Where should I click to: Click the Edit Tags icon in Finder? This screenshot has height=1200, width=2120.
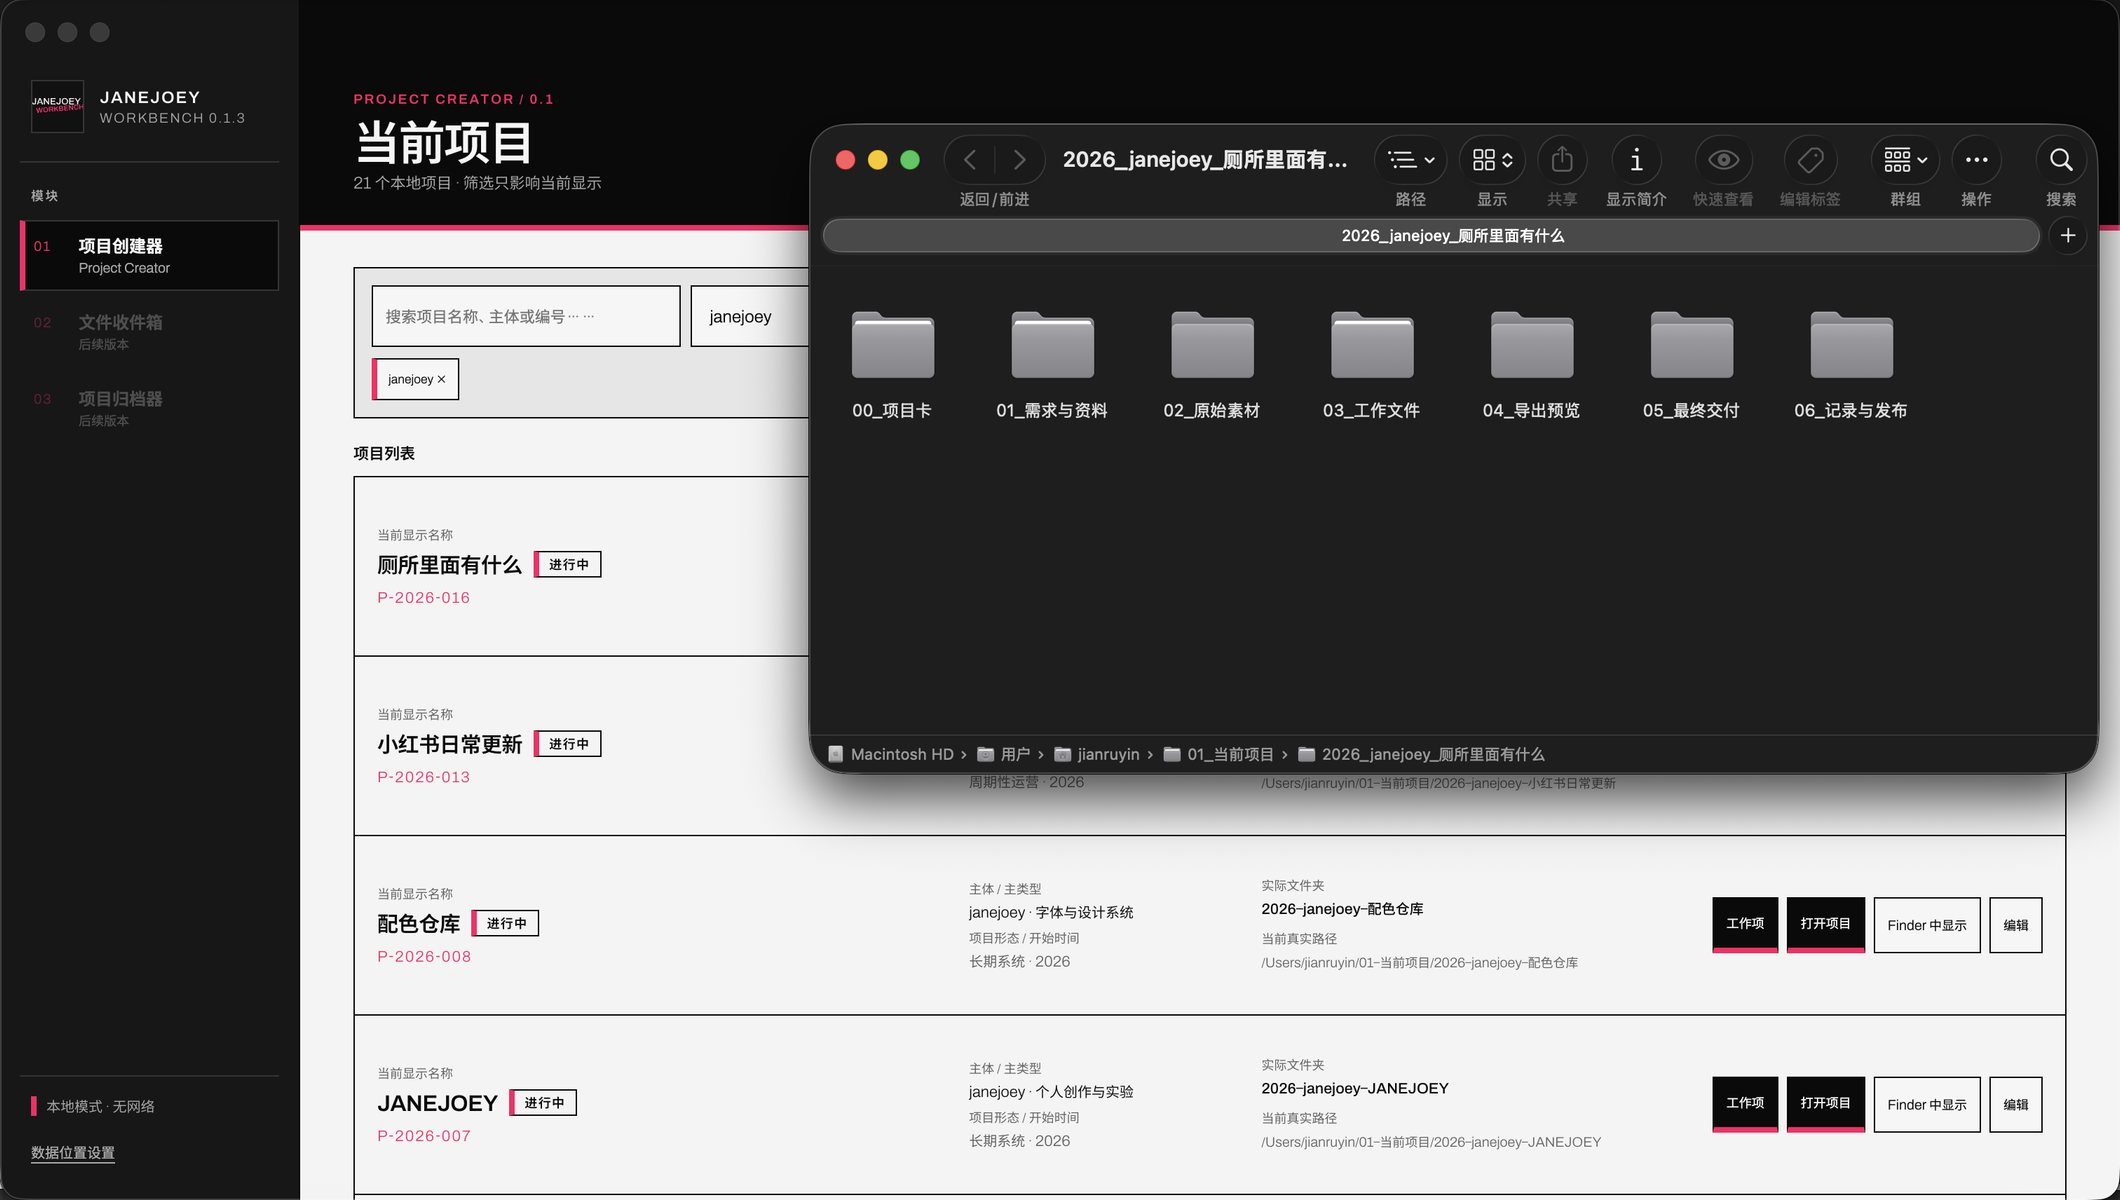pos(1810,160)
